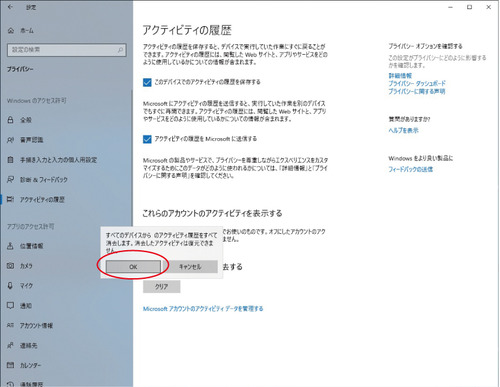Minimize the Settings window

click(451, 7)
